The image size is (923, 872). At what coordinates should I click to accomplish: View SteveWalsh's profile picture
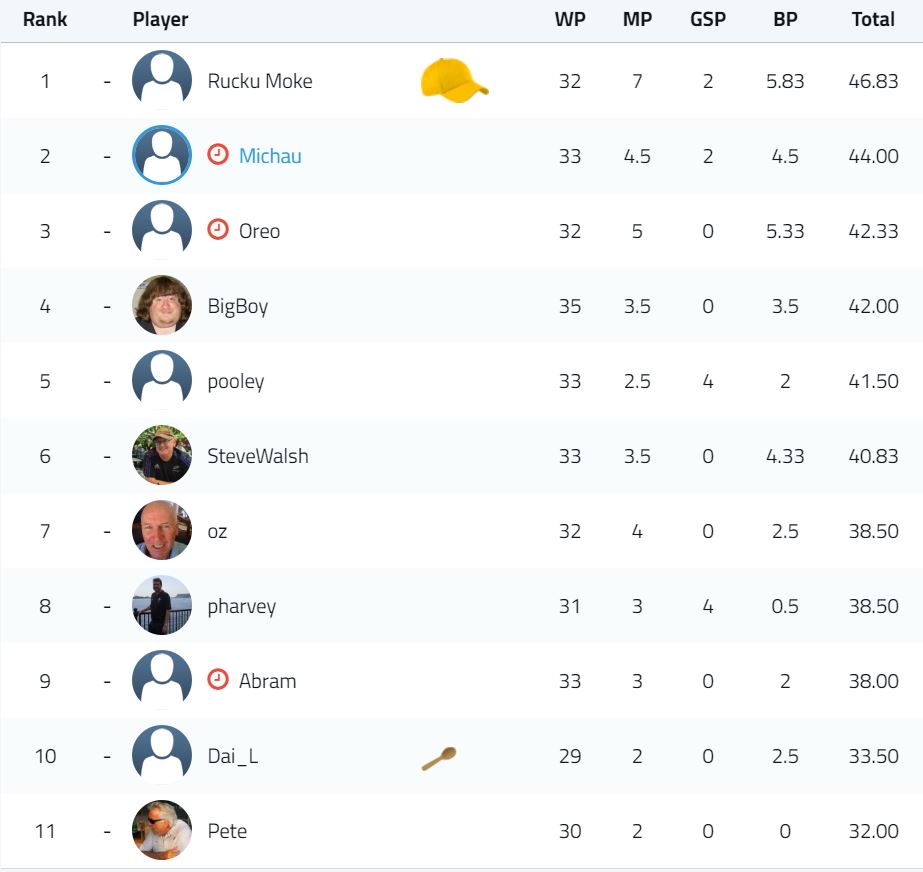[x=162, y=455]
